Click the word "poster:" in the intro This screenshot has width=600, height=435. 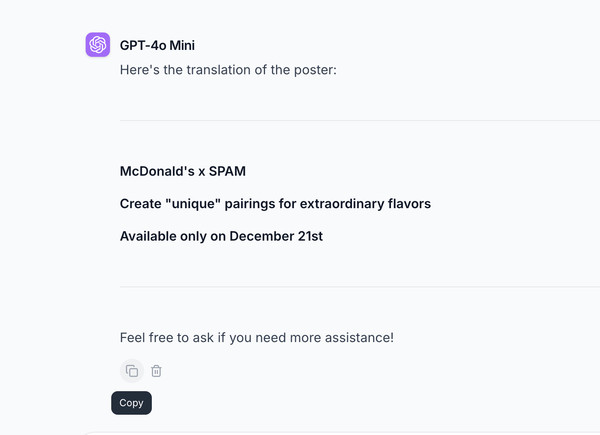tap(314, 70)
